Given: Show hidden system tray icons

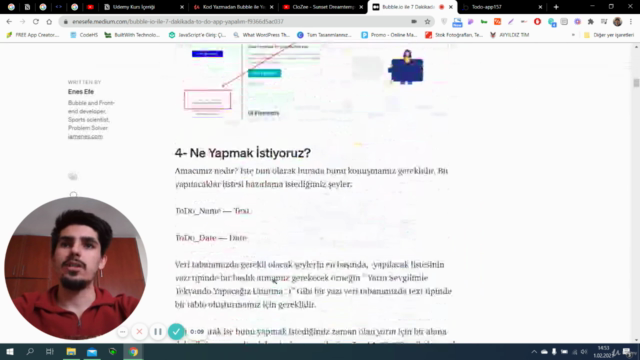Looking at the screenshot, I should 534,352.
